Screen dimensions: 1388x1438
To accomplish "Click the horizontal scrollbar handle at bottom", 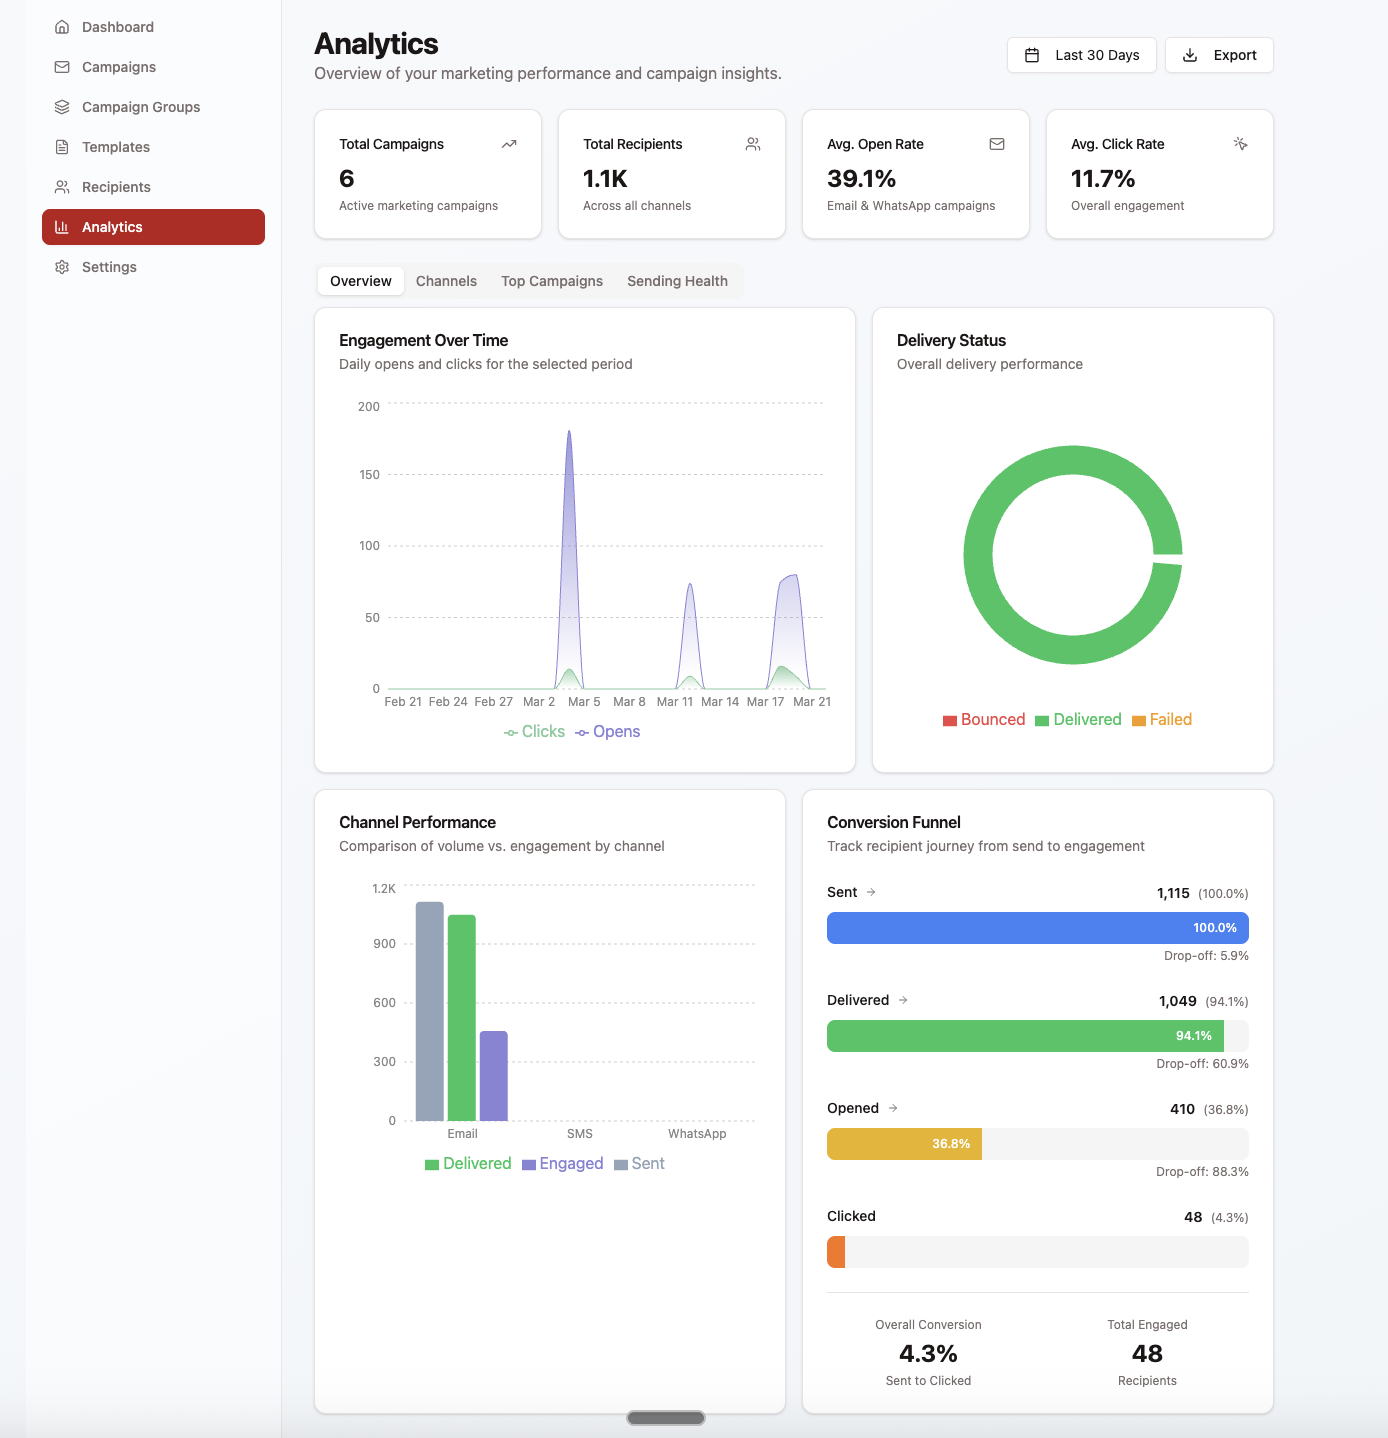I will 666,1418.
